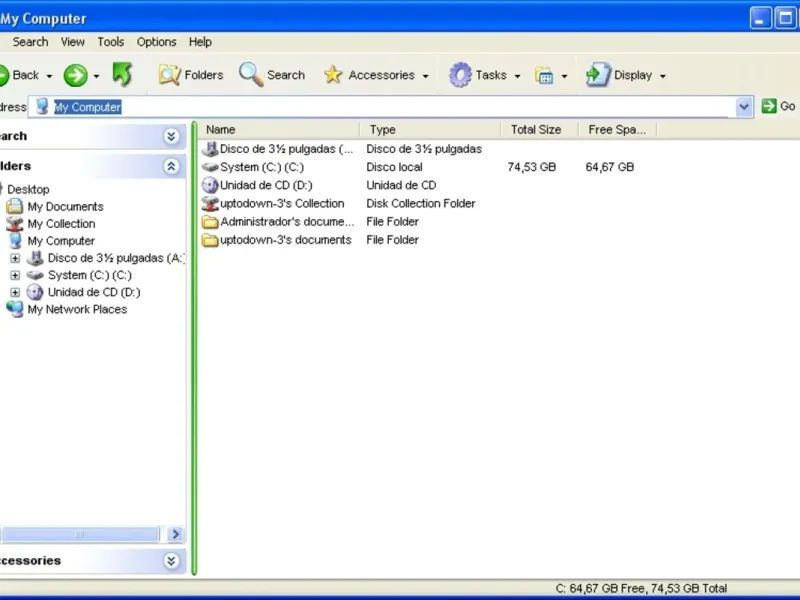The width and height of the screenshot is (800, 600).
Task: Select My Network Places in folder tree
Action: 77,310
